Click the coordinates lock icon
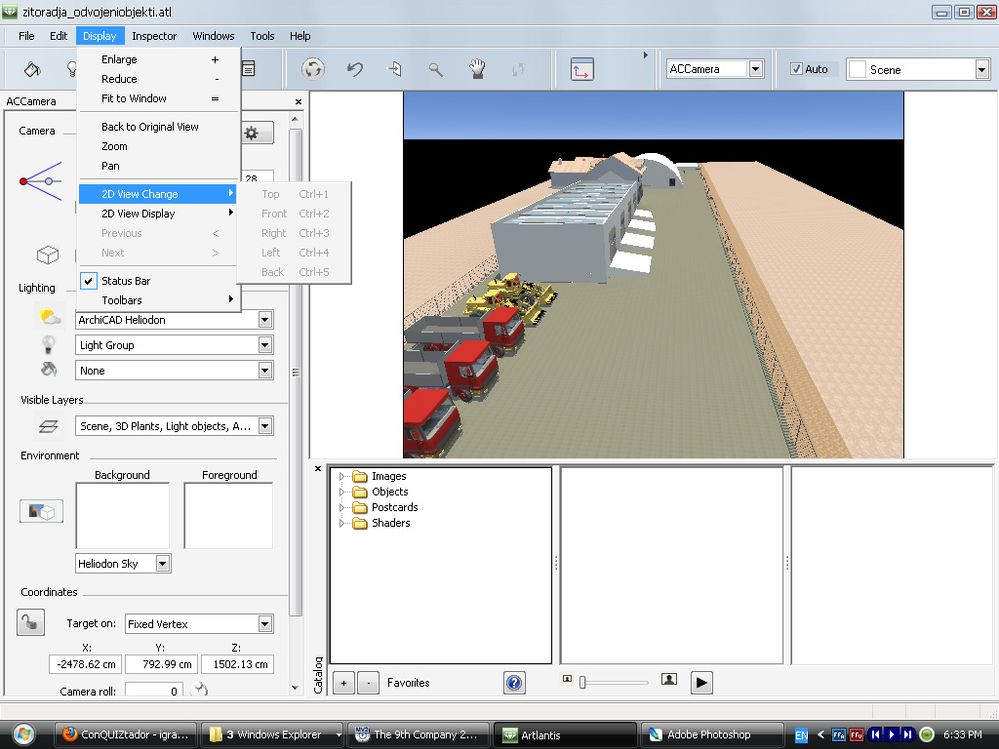 tap(31, 622)
